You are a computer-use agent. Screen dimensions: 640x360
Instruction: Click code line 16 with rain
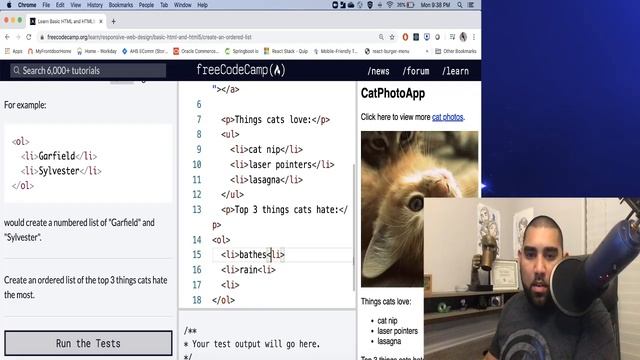248,270
